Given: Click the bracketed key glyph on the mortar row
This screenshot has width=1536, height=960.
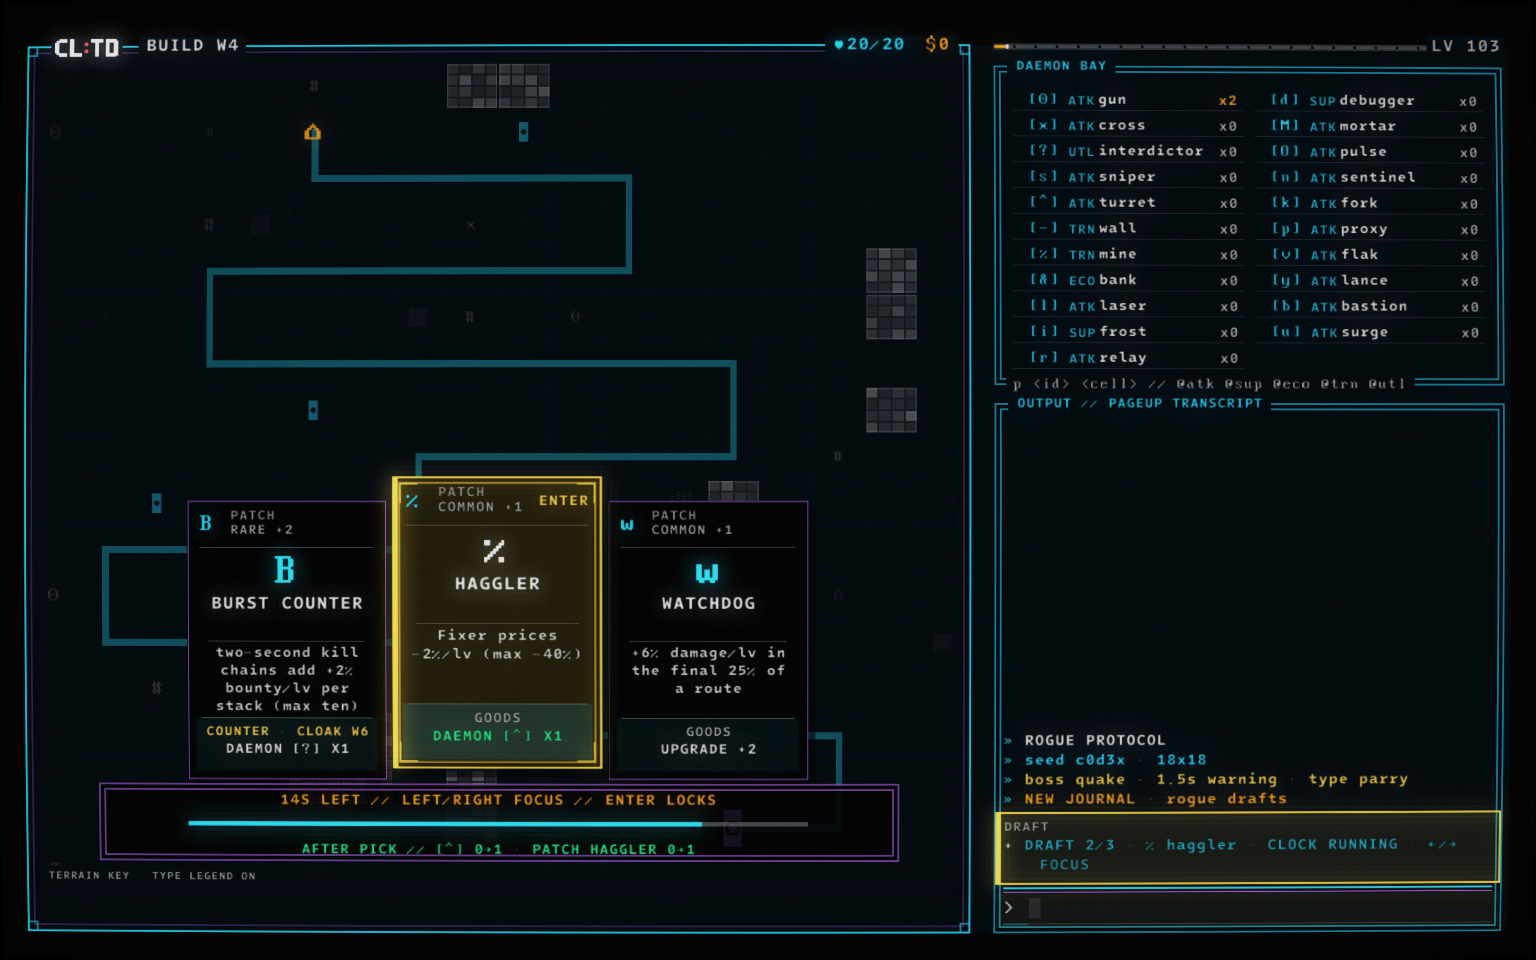Looking at the screenshot, I should point(1285,126).
